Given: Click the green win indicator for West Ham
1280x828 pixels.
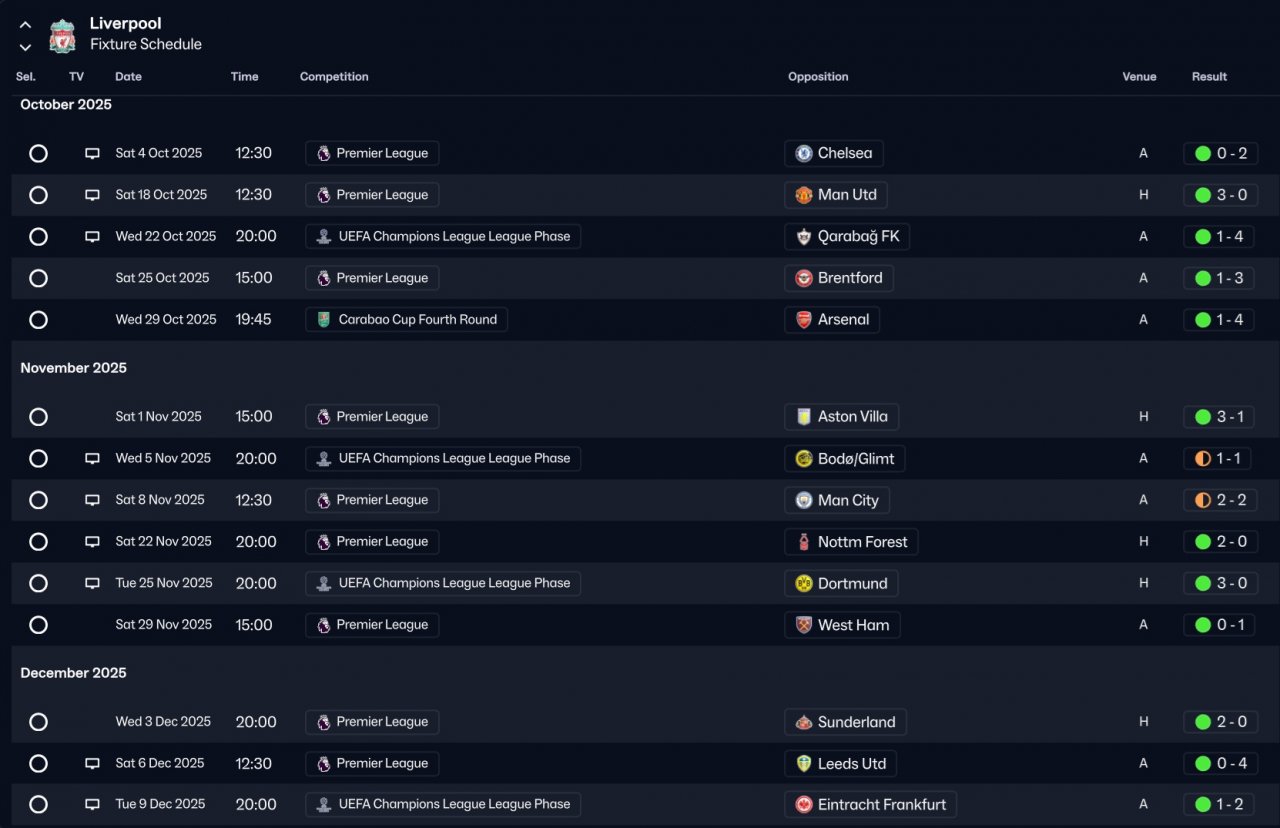Looking at the screenshot, I should (1202, 625).
